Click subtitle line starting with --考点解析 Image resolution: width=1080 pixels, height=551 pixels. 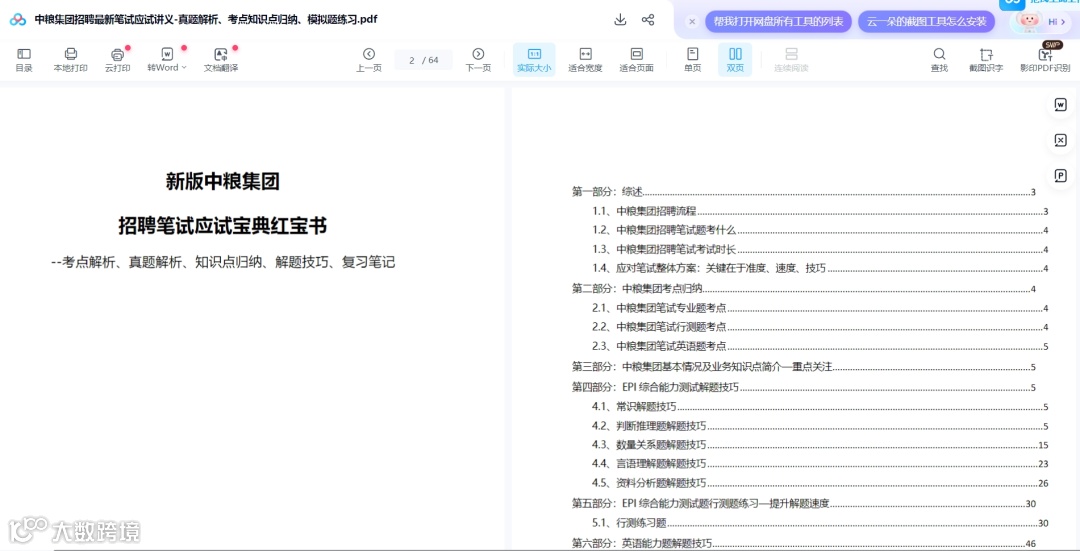click(222, 262)
